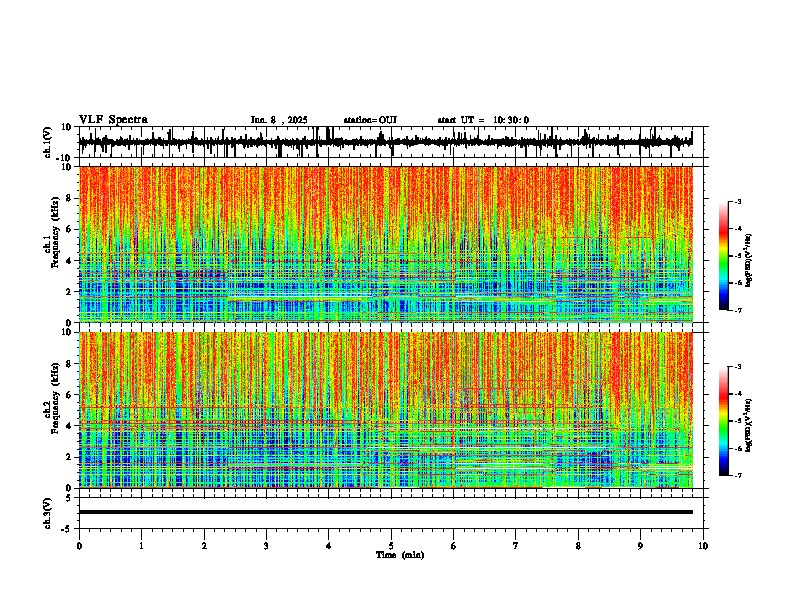Click the ch.2 spectrogram color scale bar
792x612 pixels.
[x=723, y=421]
